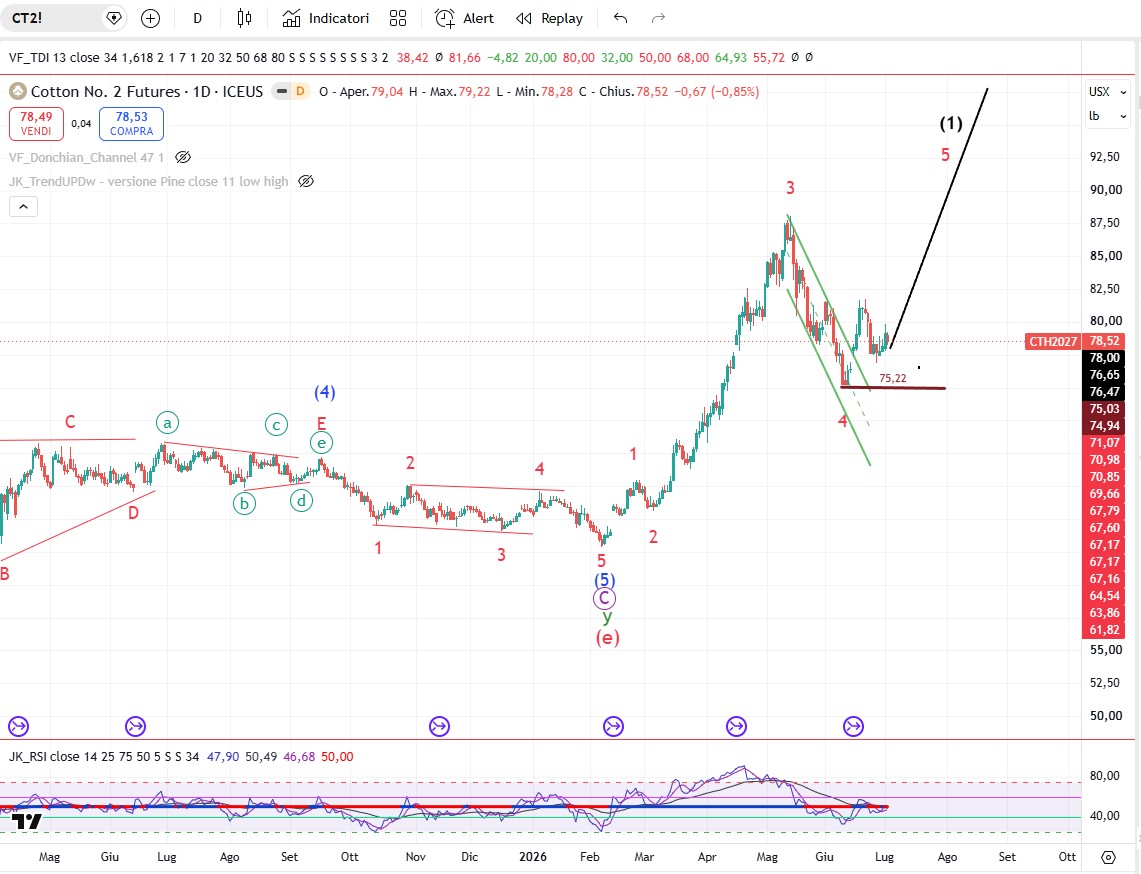Open the Indicatori menu
This screenshot has height=874, width=1141.
click(326, 18)
